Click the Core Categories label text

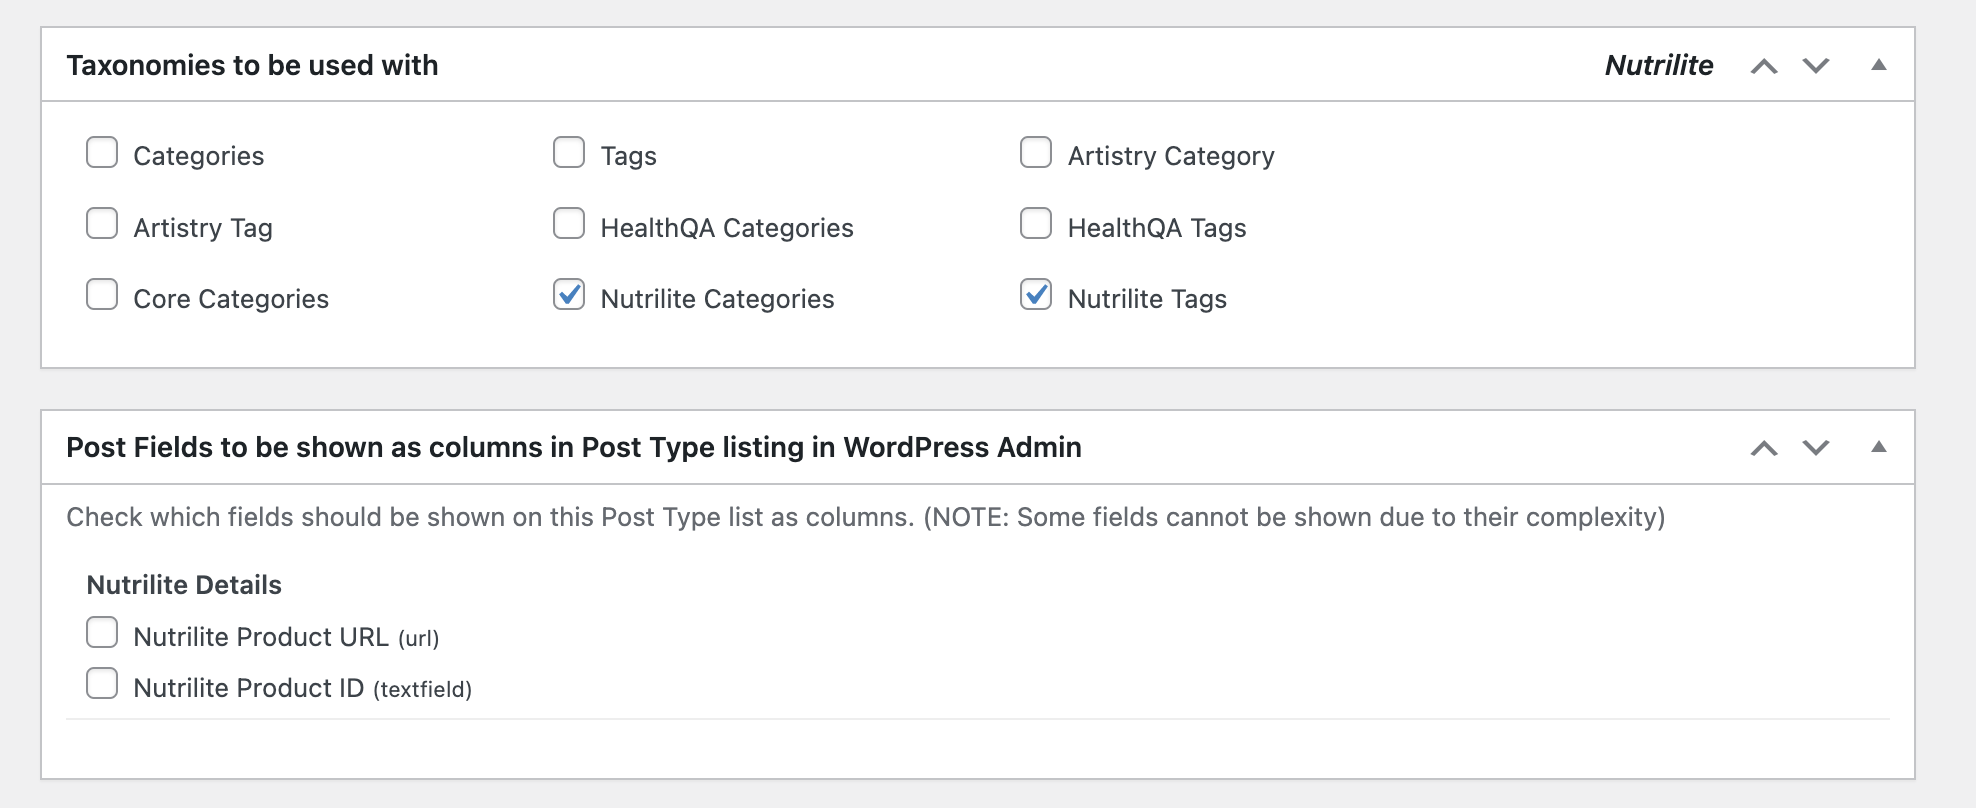pyautogui.click(x=231, y=299)
